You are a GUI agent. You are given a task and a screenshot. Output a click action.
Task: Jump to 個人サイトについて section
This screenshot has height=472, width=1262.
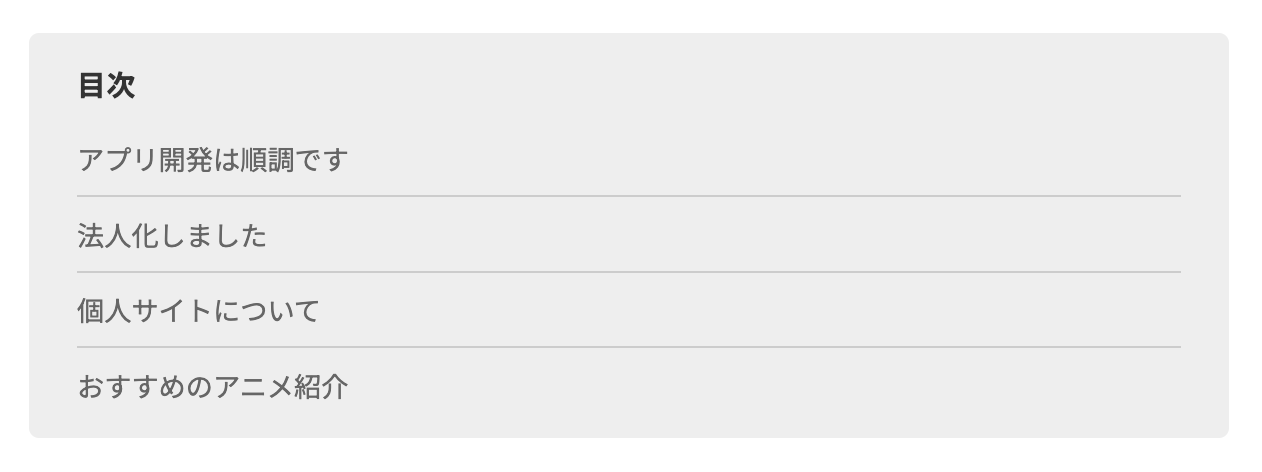click(x=198, y=311)
